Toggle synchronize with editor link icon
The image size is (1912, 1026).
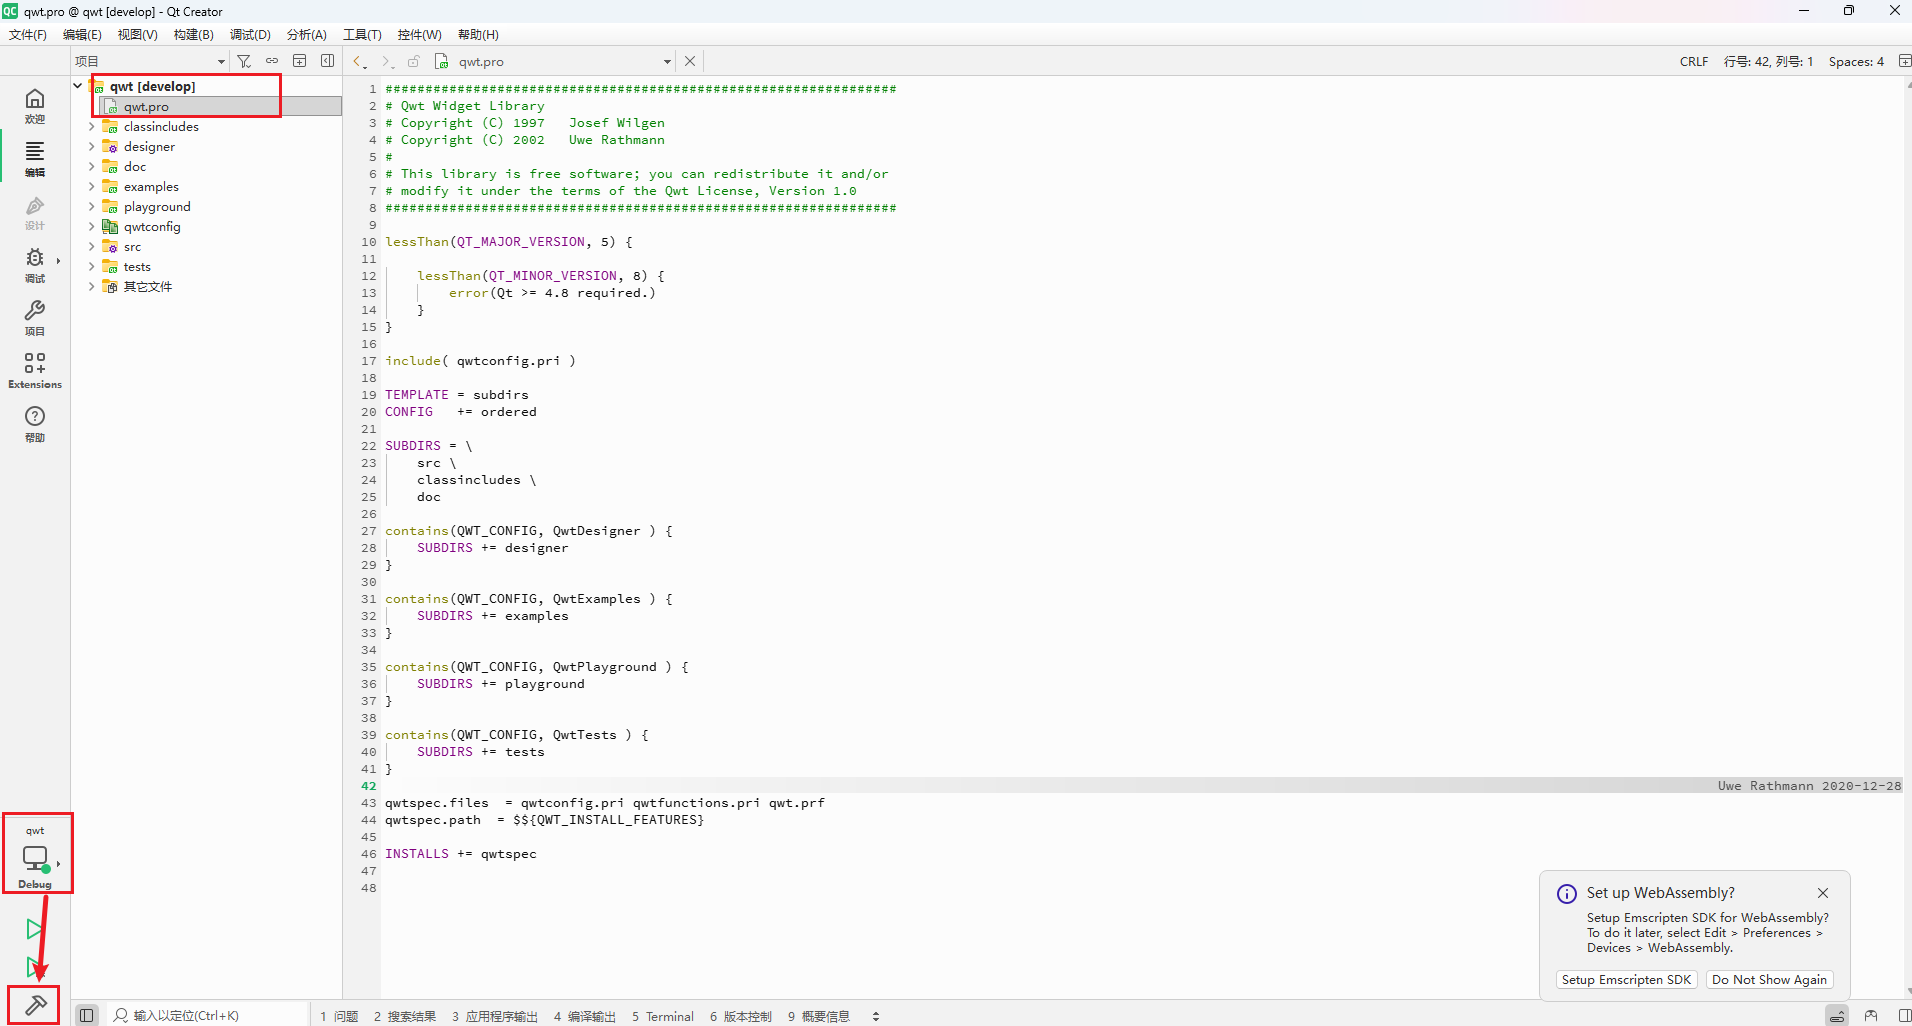272,61
